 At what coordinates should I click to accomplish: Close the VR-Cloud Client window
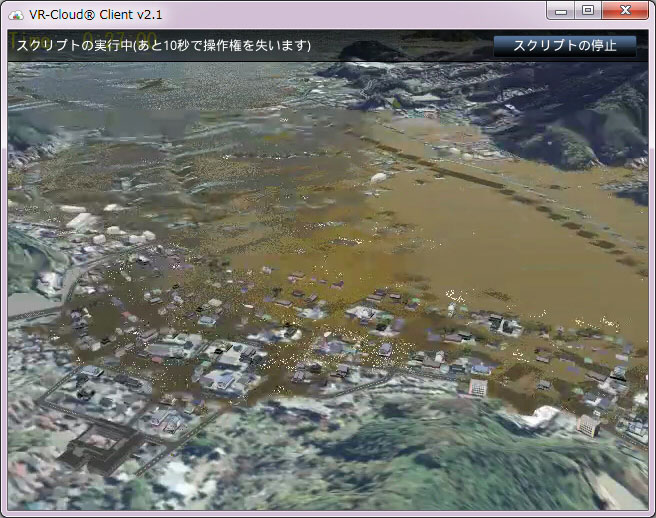pos(625,11)
